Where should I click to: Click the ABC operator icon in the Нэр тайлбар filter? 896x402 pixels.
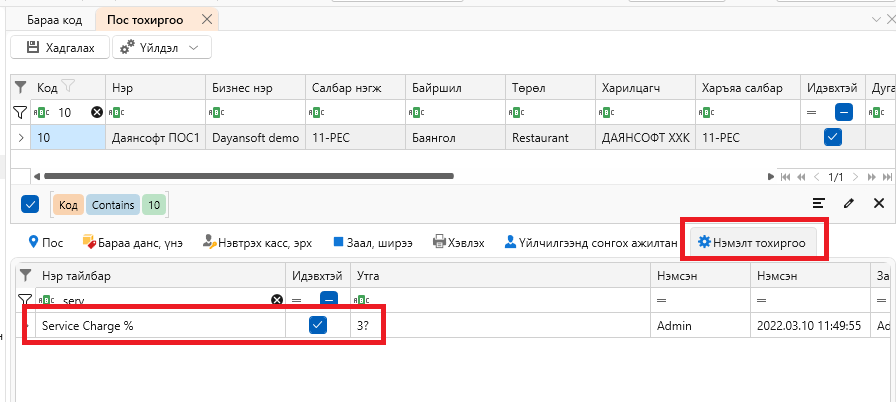(45, 300)
